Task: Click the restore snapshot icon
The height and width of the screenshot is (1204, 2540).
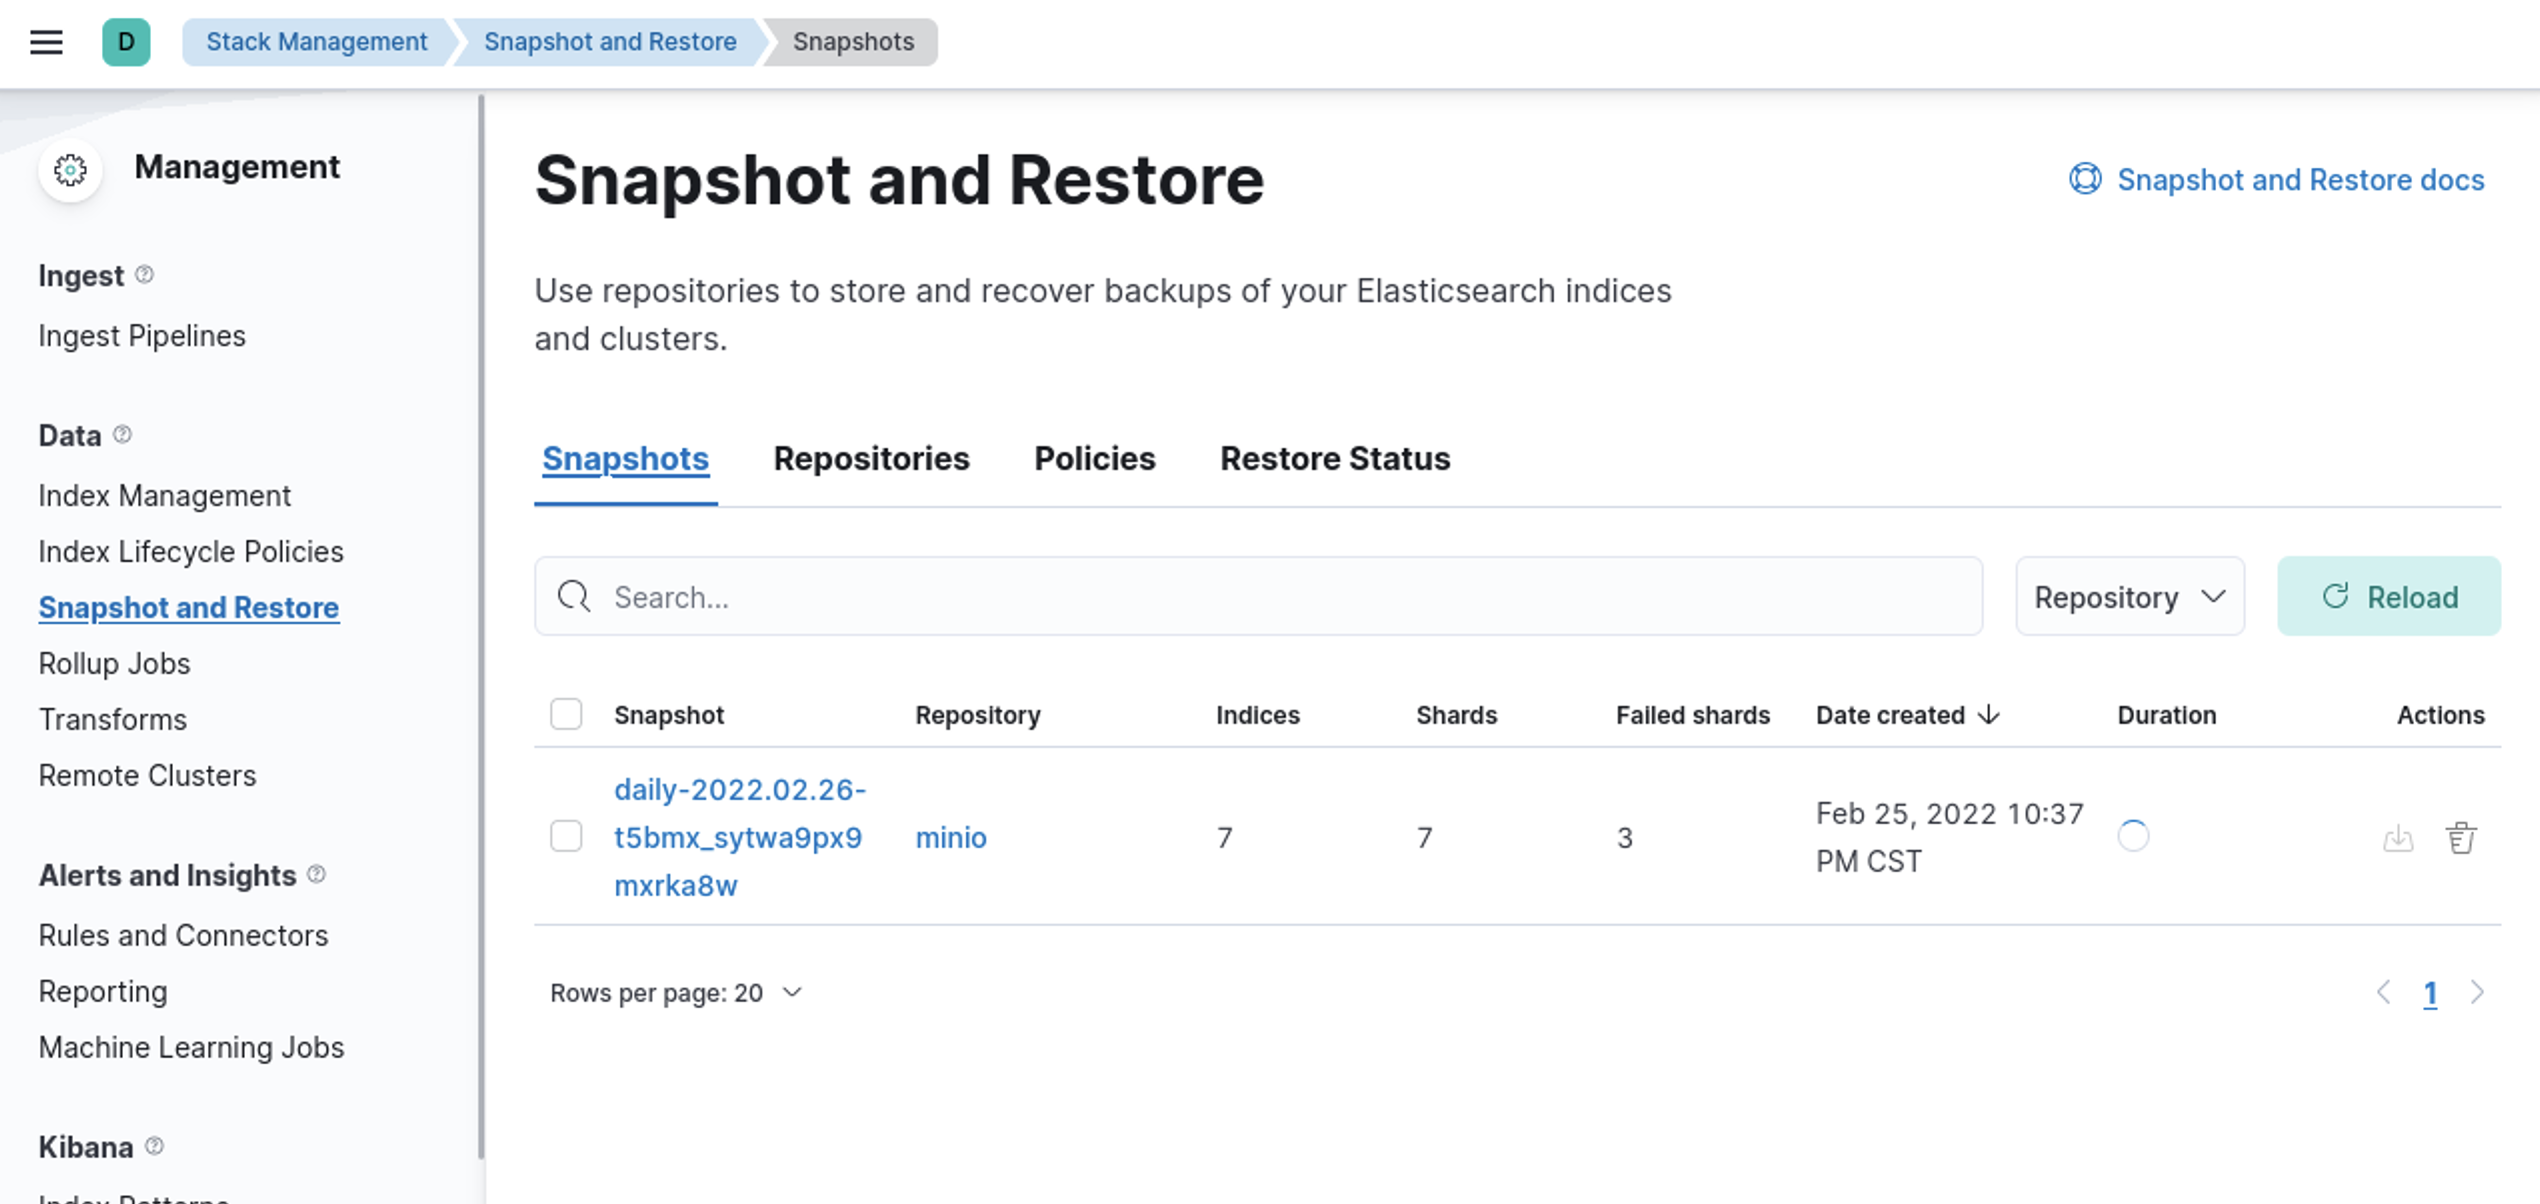Action: (x=2398, y=838)
